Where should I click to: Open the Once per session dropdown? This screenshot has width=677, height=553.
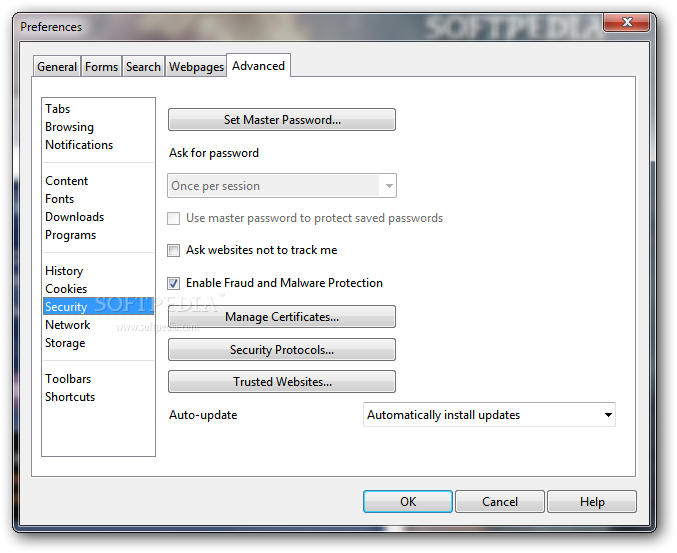(x=282, y=186)
